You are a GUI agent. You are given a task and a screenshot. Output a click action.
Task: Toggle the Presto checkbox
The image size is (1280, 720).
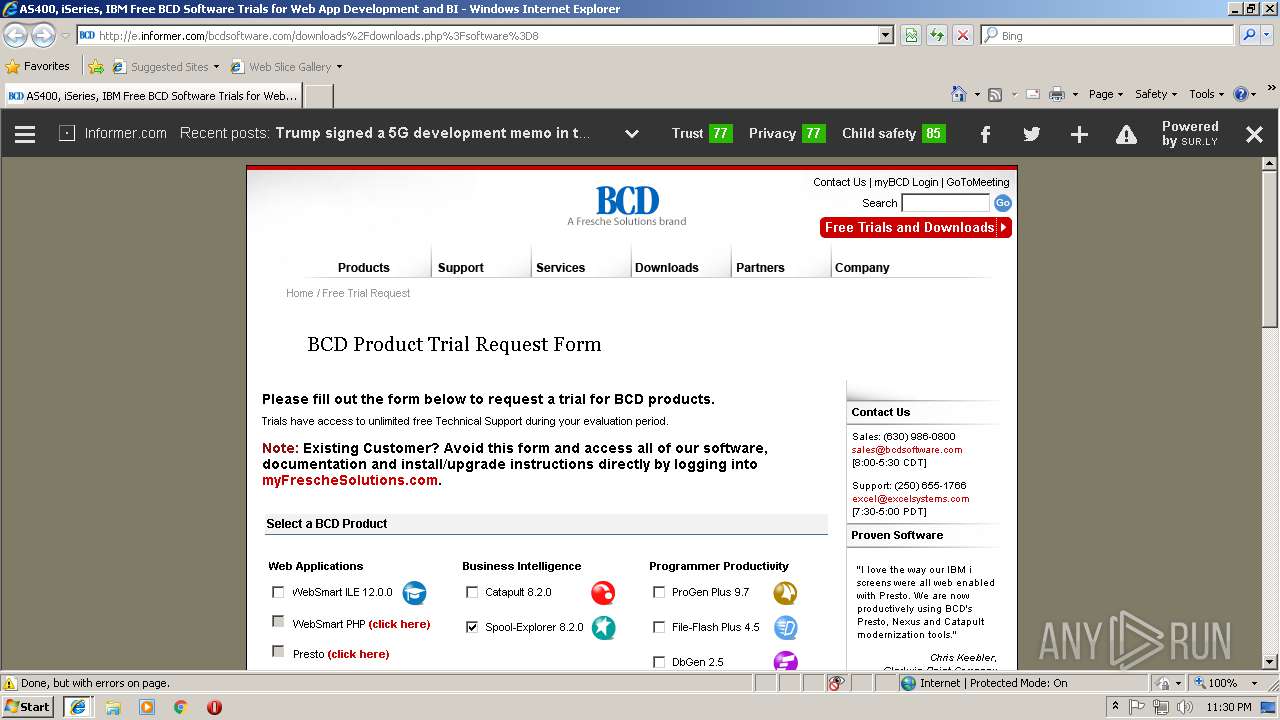pos(278,651)
